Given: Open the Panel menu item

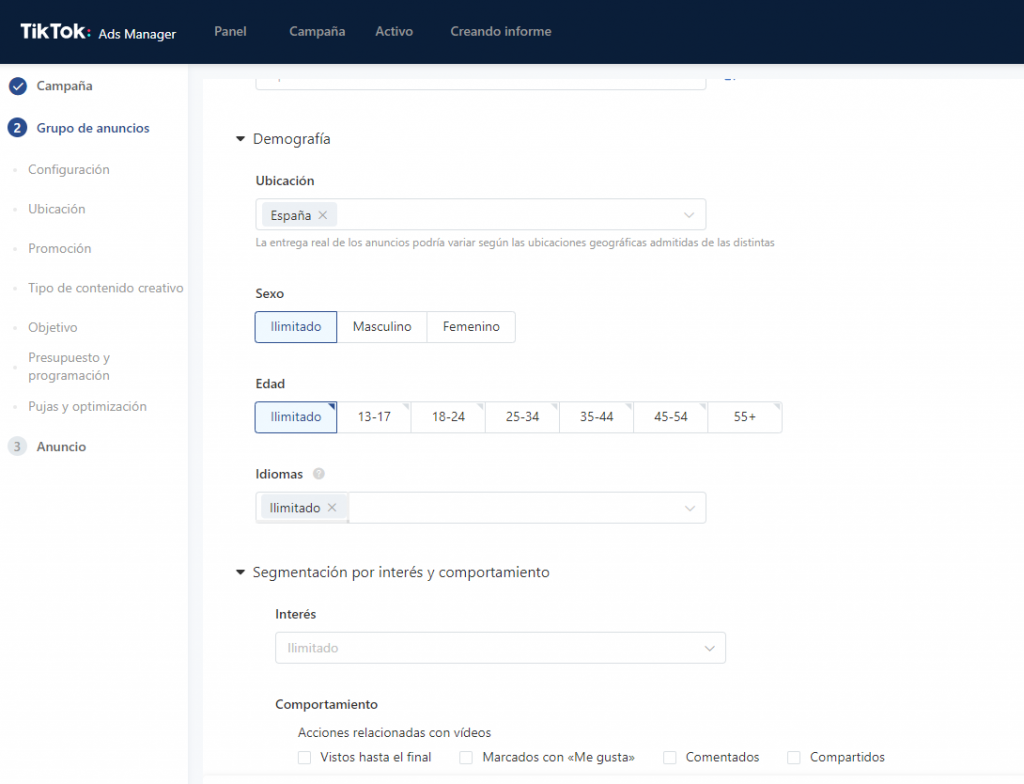Looking at the screenshot, I should tap(230, 31).
